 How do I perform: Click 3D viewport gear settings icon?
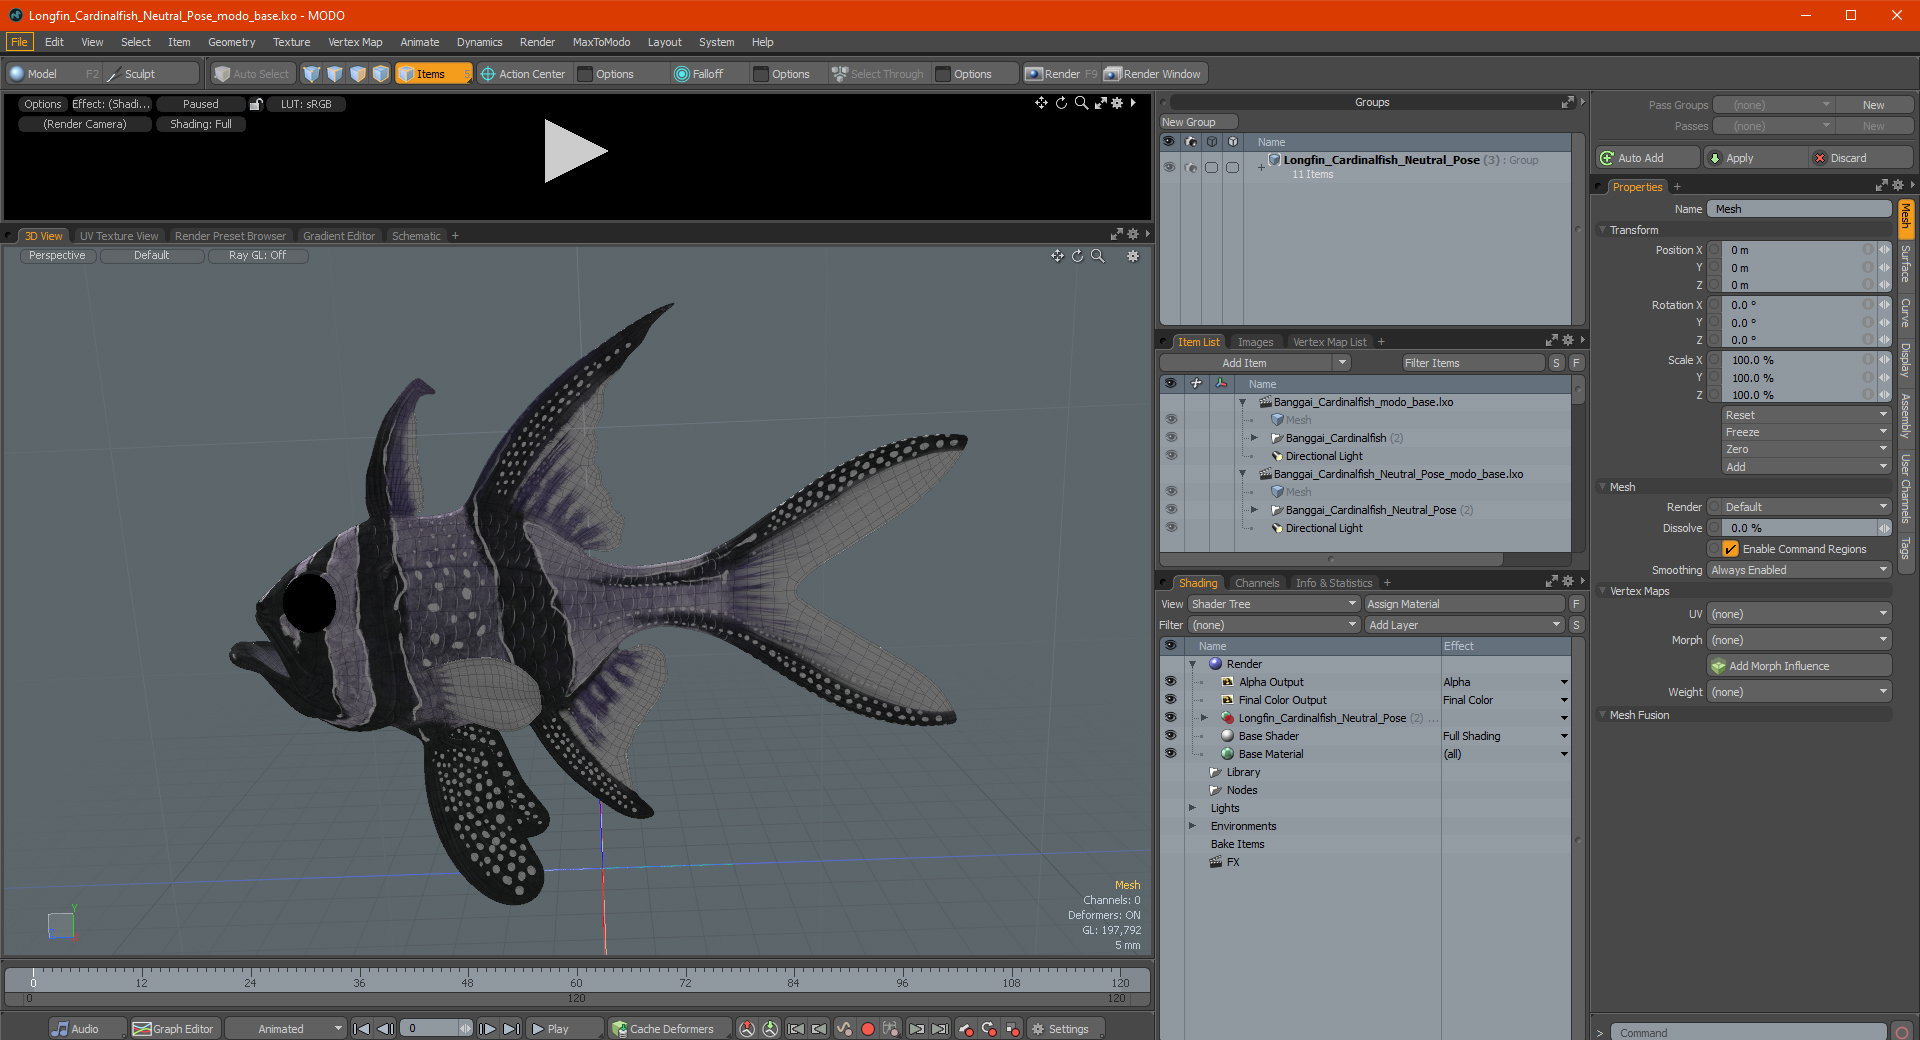pos(1133,256)
